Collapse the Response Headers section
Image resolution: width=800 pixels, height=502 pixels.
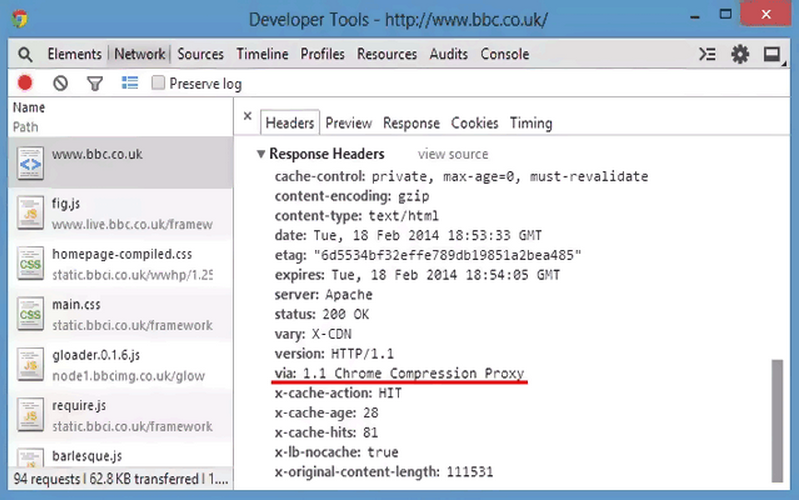(x=261, y=154)
